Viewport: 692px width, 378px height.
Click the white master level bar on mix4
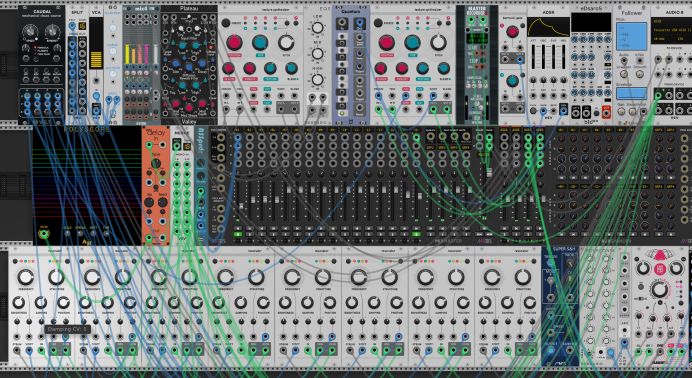click(155, 53)
